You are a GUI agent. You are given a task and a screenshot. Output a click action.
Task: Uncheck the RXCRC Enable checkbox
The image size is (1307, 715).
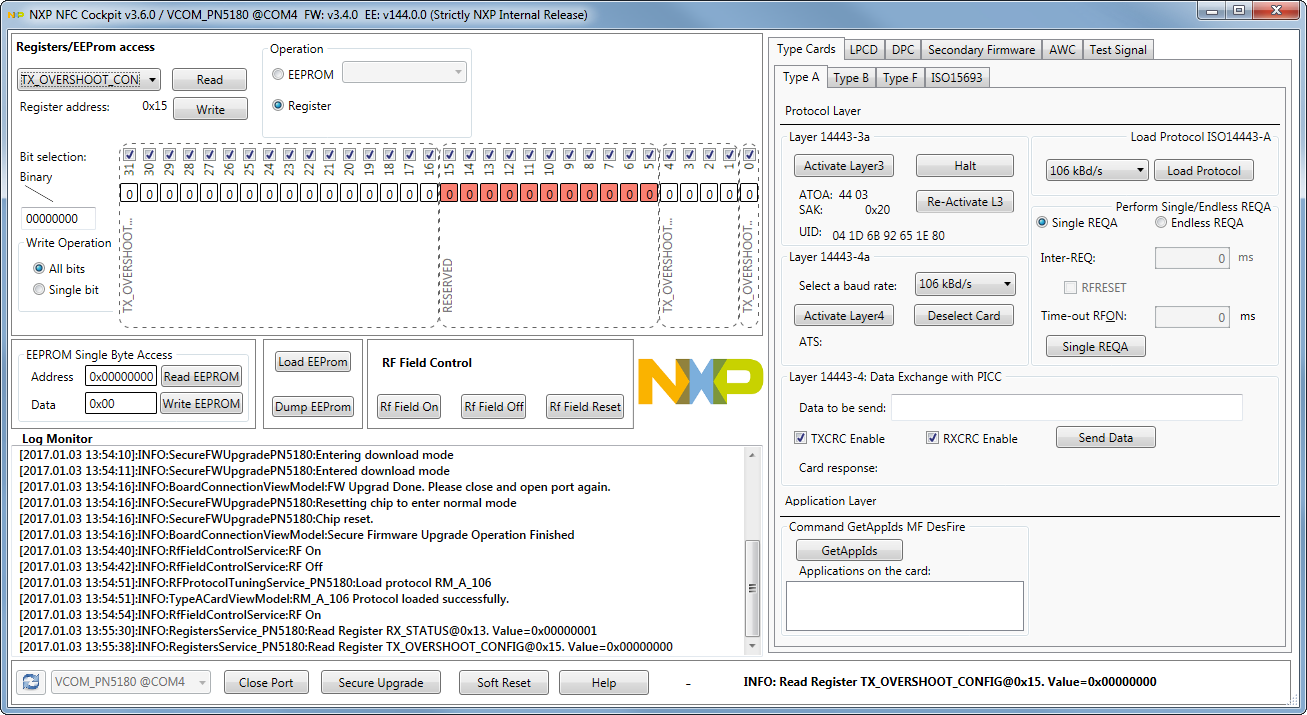point(933,438)
